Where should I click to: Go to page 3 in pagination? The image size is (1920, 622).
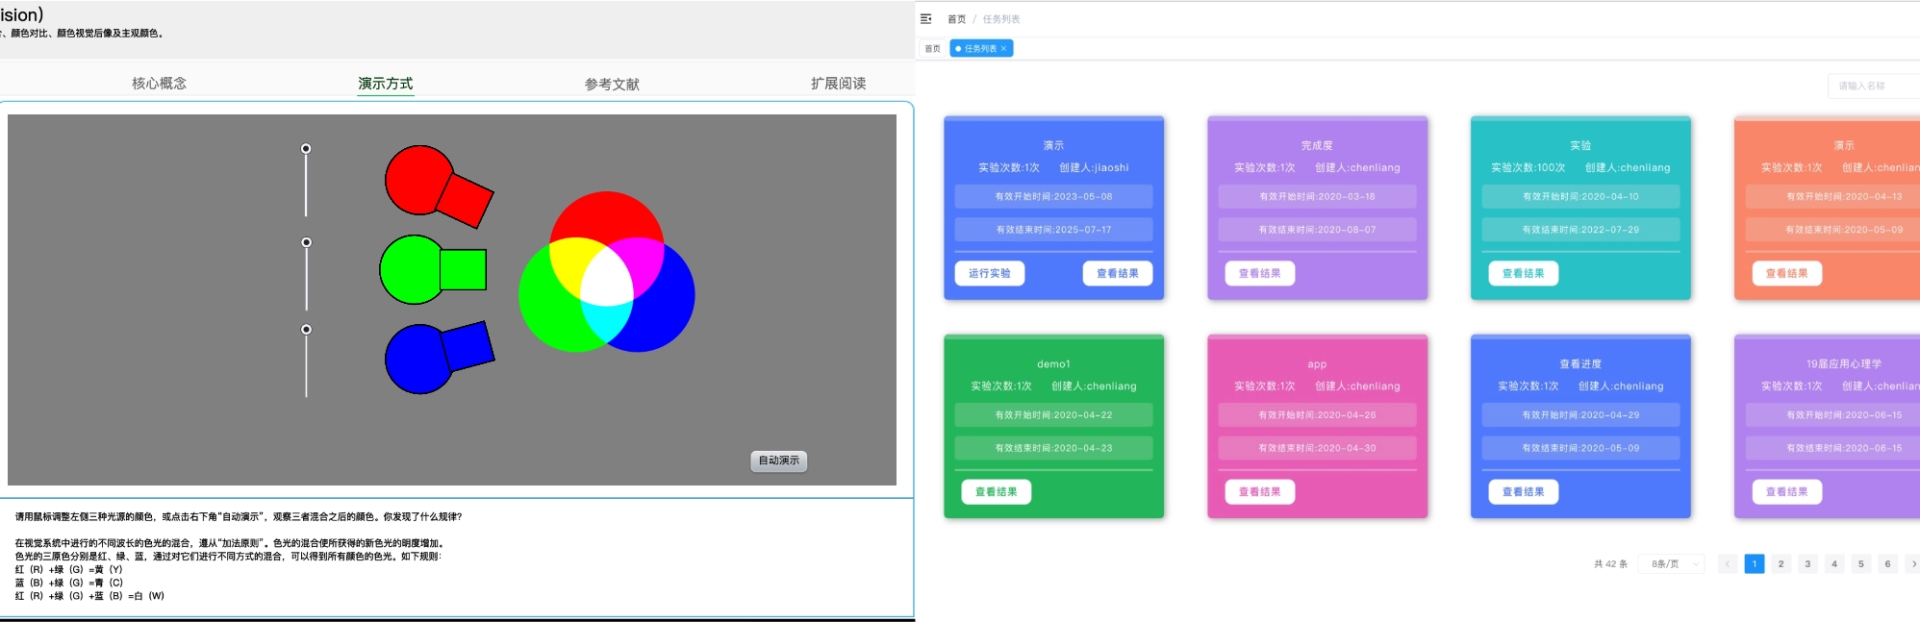click(1807, 564)
